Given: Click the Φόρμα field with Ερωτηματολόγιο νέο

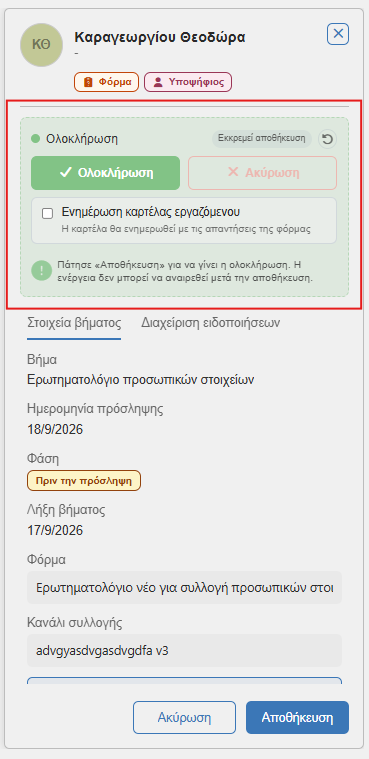Looking at the screenshot, I should click(x=184, y=588).
